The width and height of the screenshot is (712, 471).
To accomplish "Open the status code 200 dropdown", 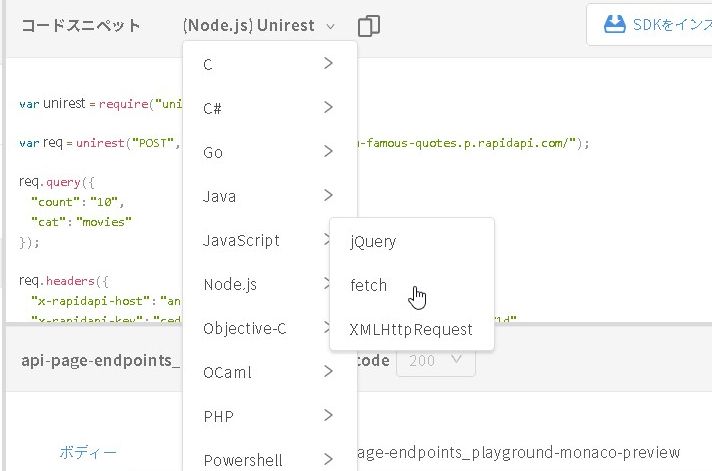I will pos(436,360).
